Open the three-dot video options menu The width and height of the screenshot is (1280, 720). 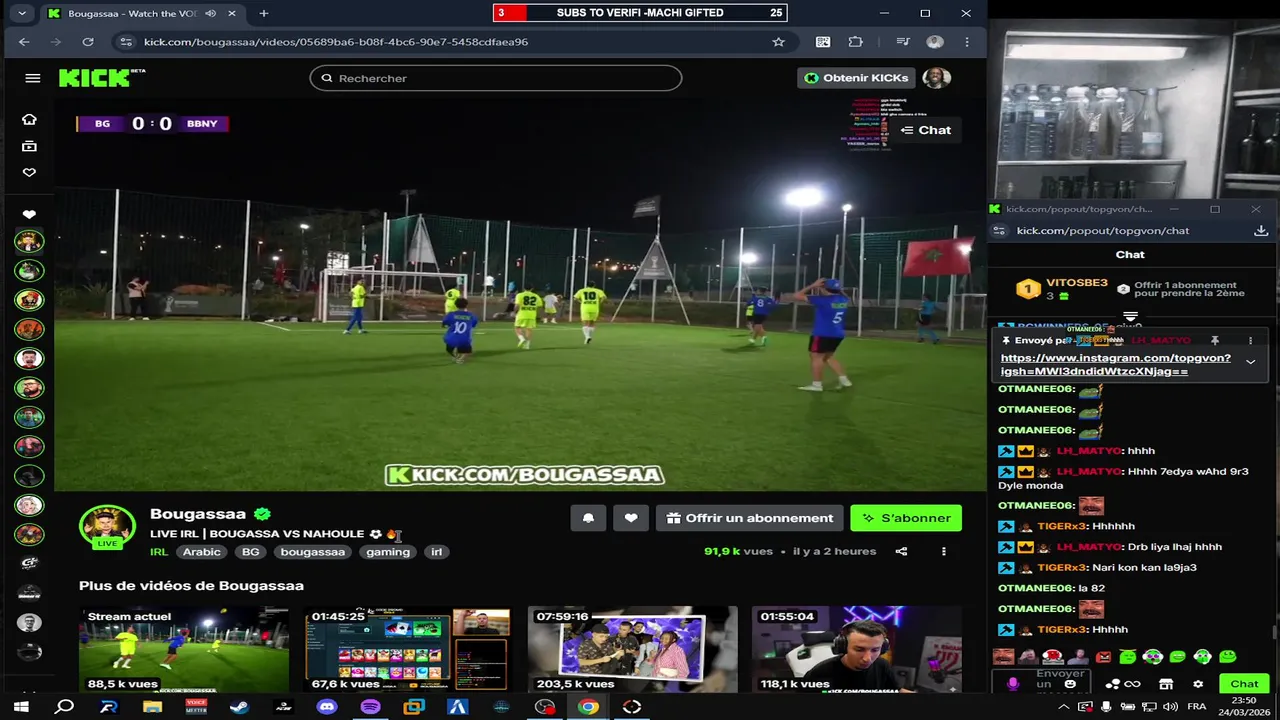coord(943,551)
